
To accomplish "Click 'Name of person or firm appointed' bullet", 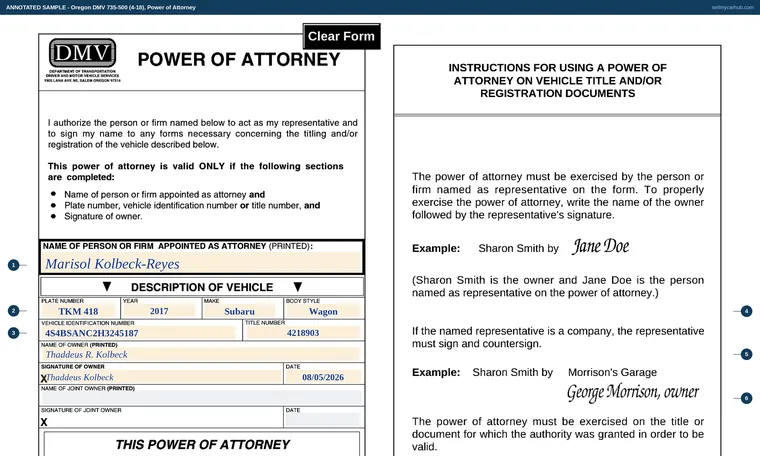I will pos(164,194).
